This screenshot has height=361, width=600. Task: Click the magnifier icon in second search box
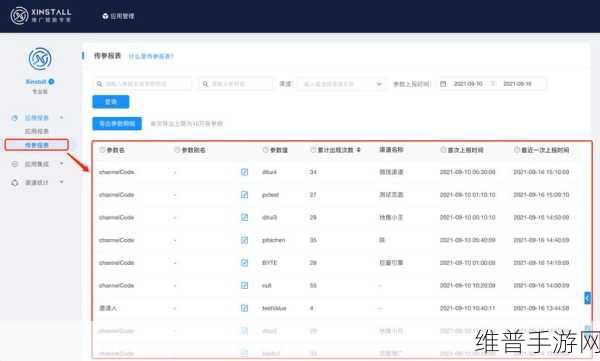(x=205, y=84)
